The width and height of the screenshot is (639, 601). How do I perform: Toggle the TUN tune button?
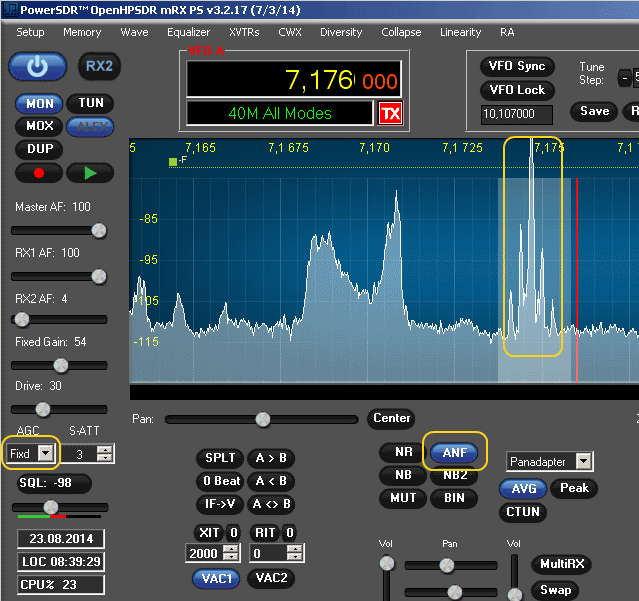(90, 103)
